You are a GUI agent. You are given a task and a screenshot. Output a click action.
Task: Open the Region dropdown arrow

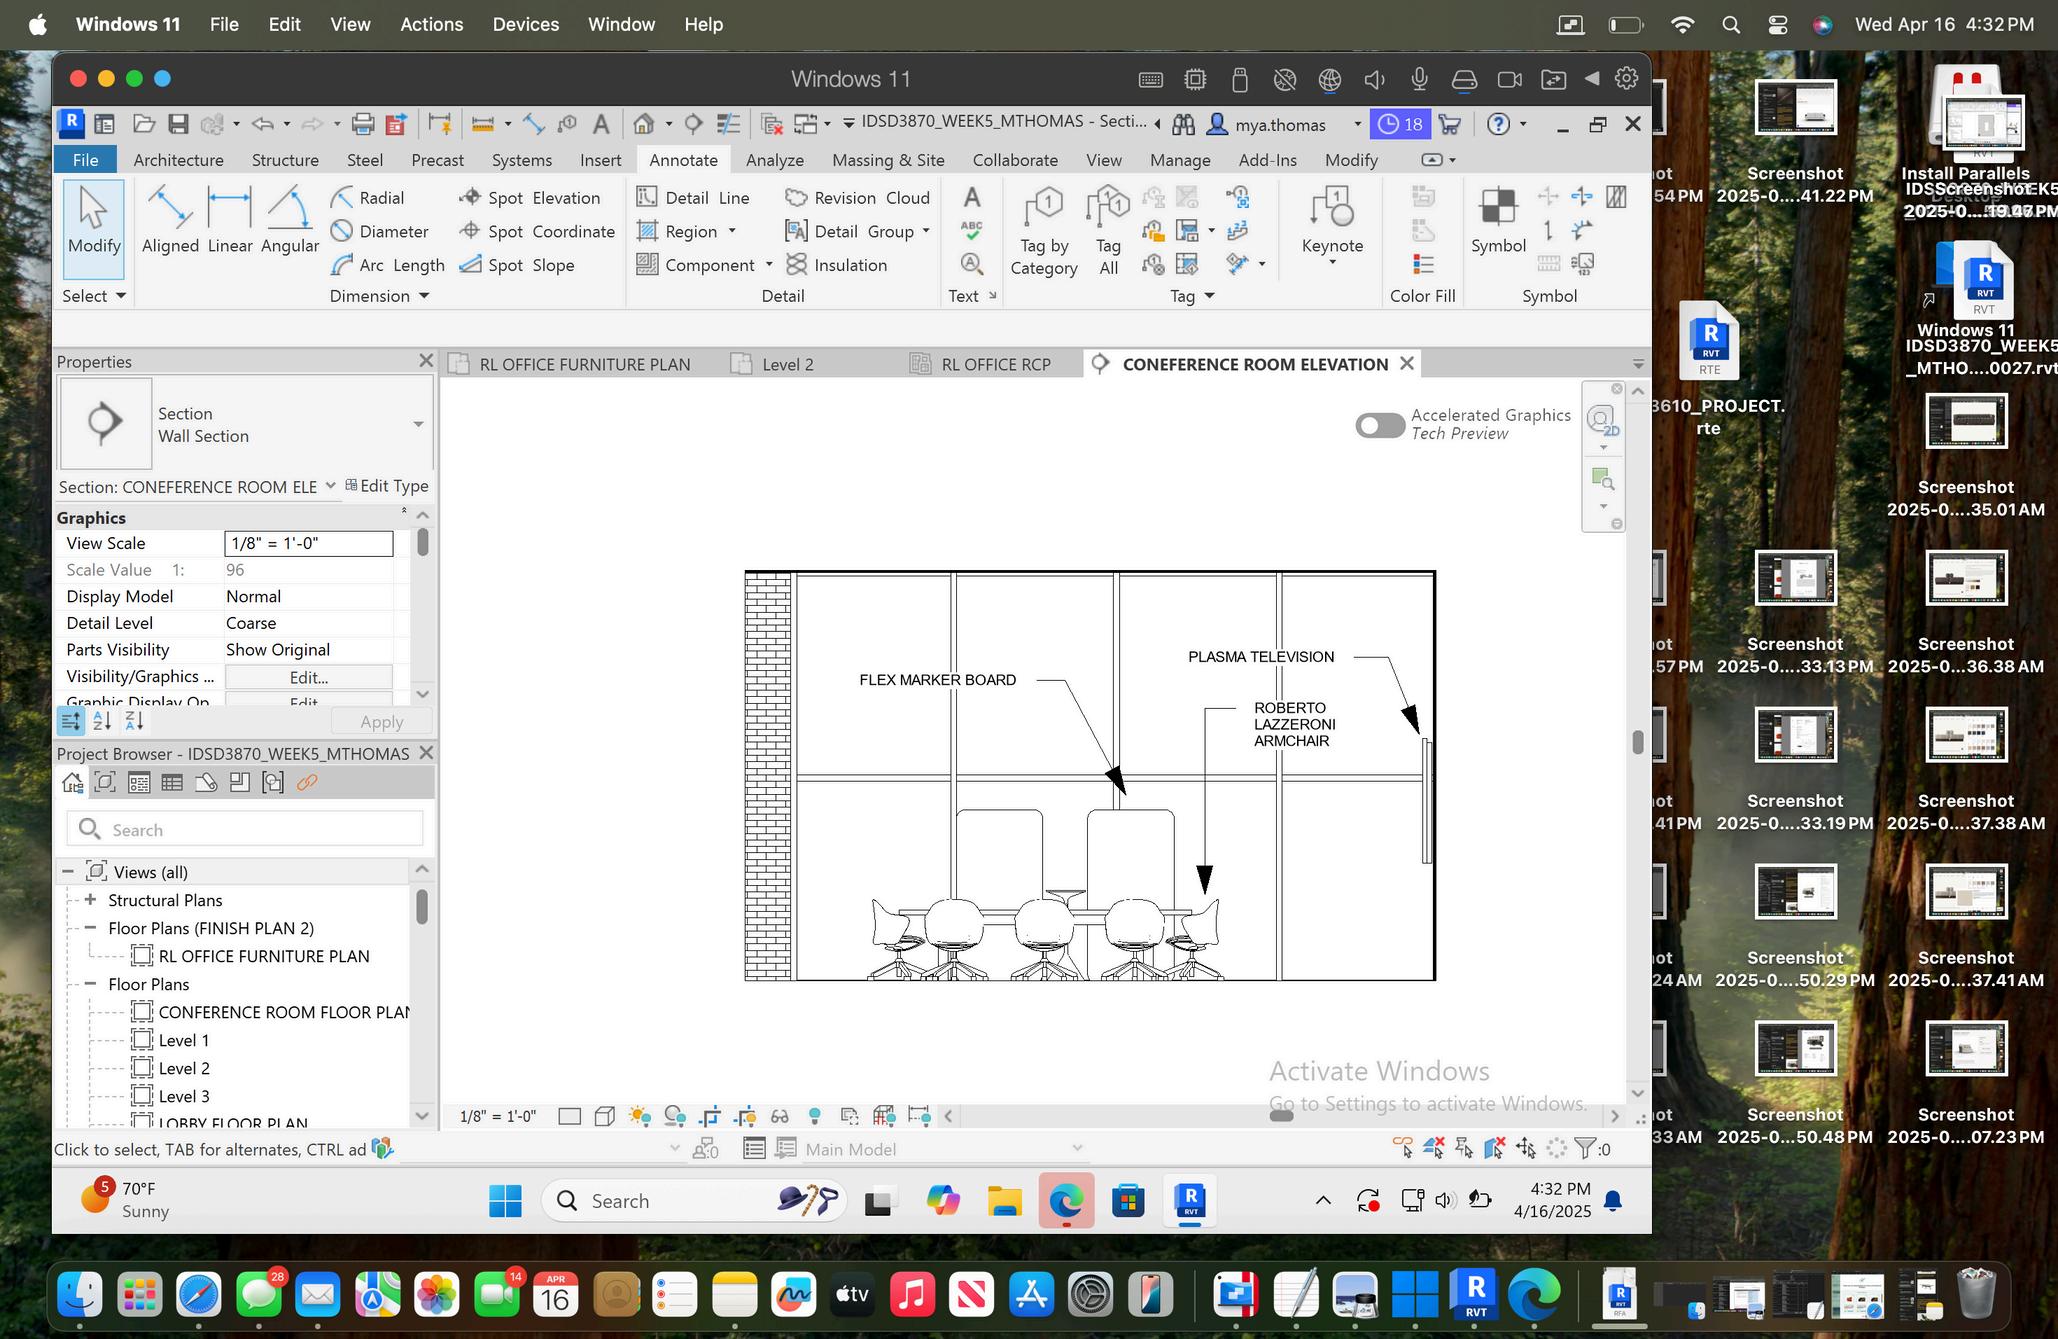pos(732,231)
